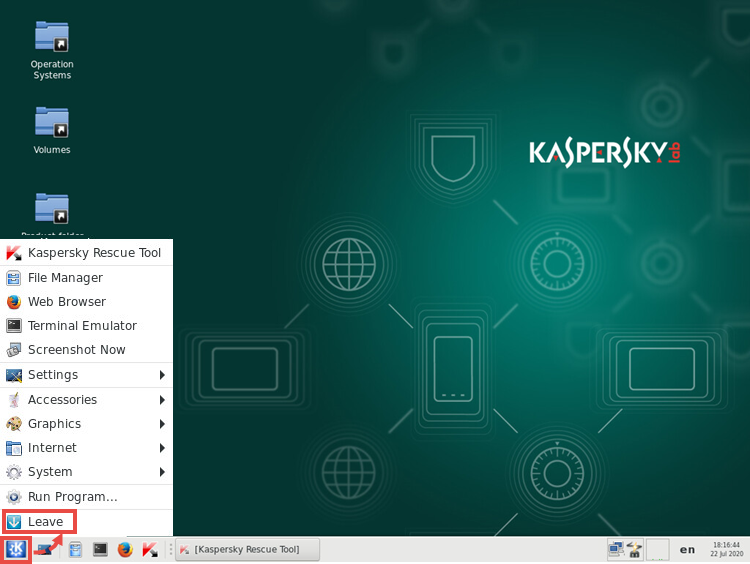This screenshot has height=564, width=750.
Task: Click camera icon beside Screenshot Now
Action: [13, 350]
